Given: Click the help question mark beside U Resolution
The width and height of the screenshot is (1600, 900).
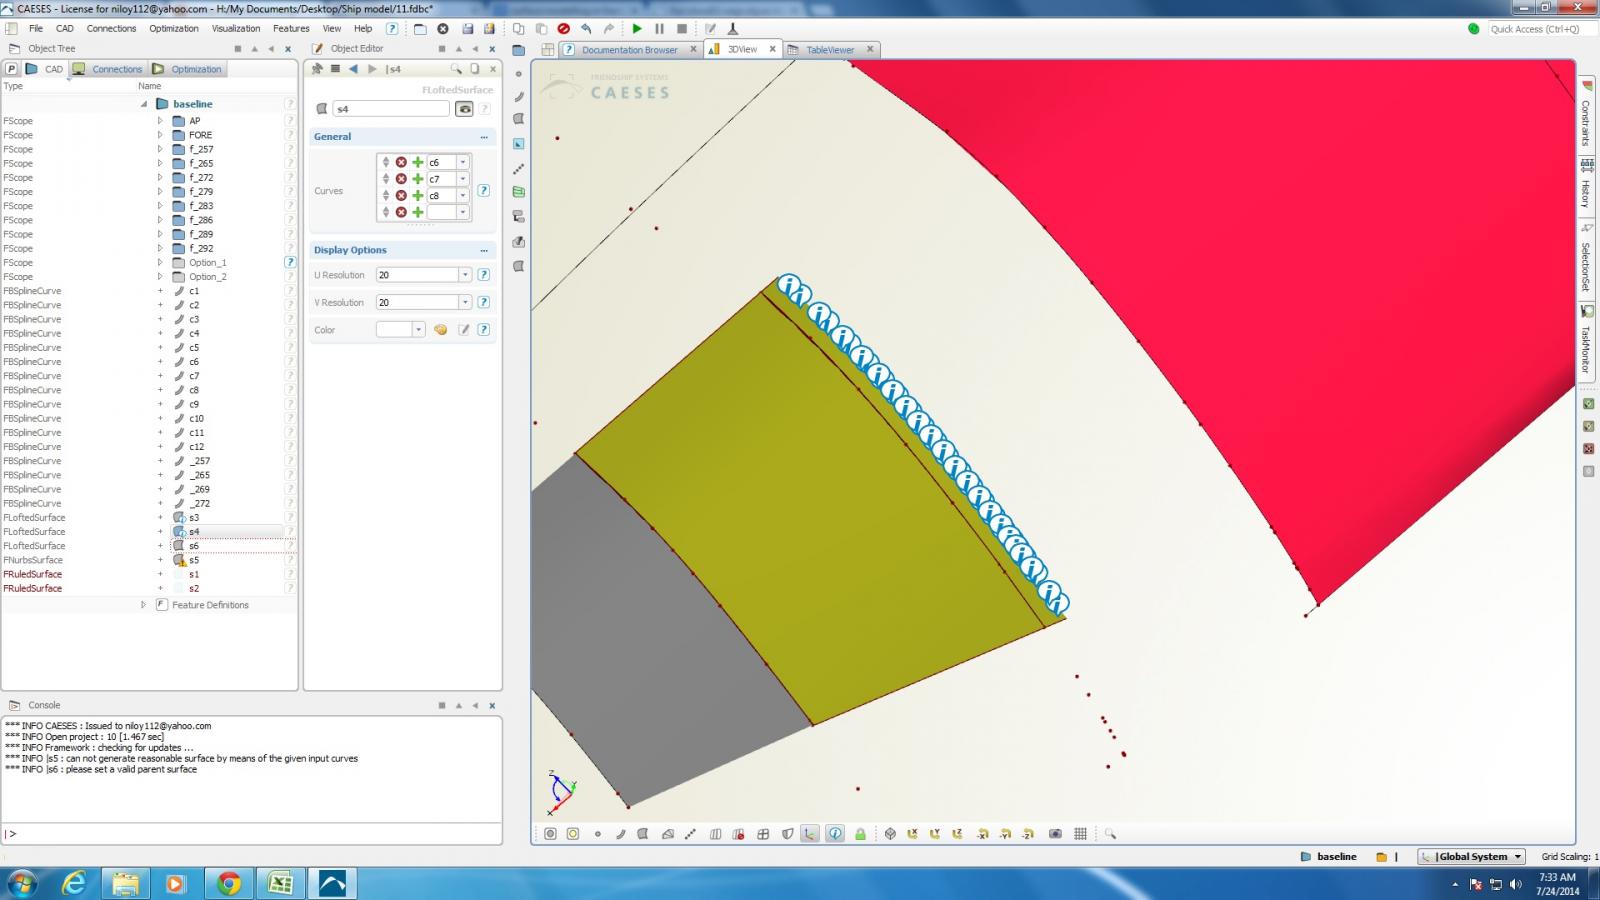Looking at the screenshot, I should (483, 275).
